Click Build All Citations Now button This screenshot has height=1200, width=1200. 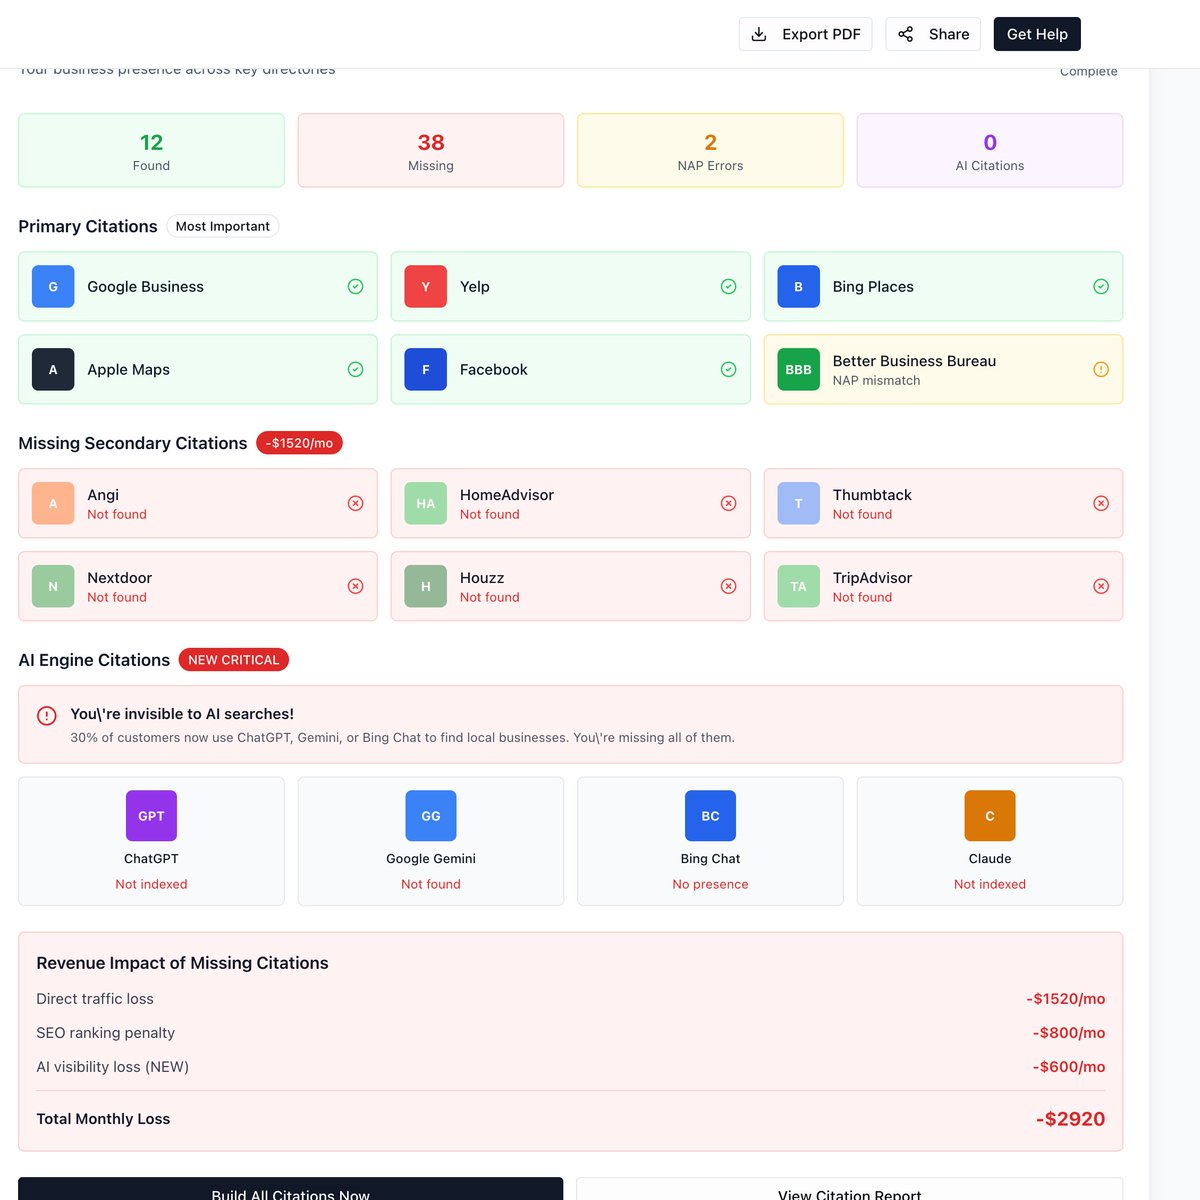coord(290,1189)
